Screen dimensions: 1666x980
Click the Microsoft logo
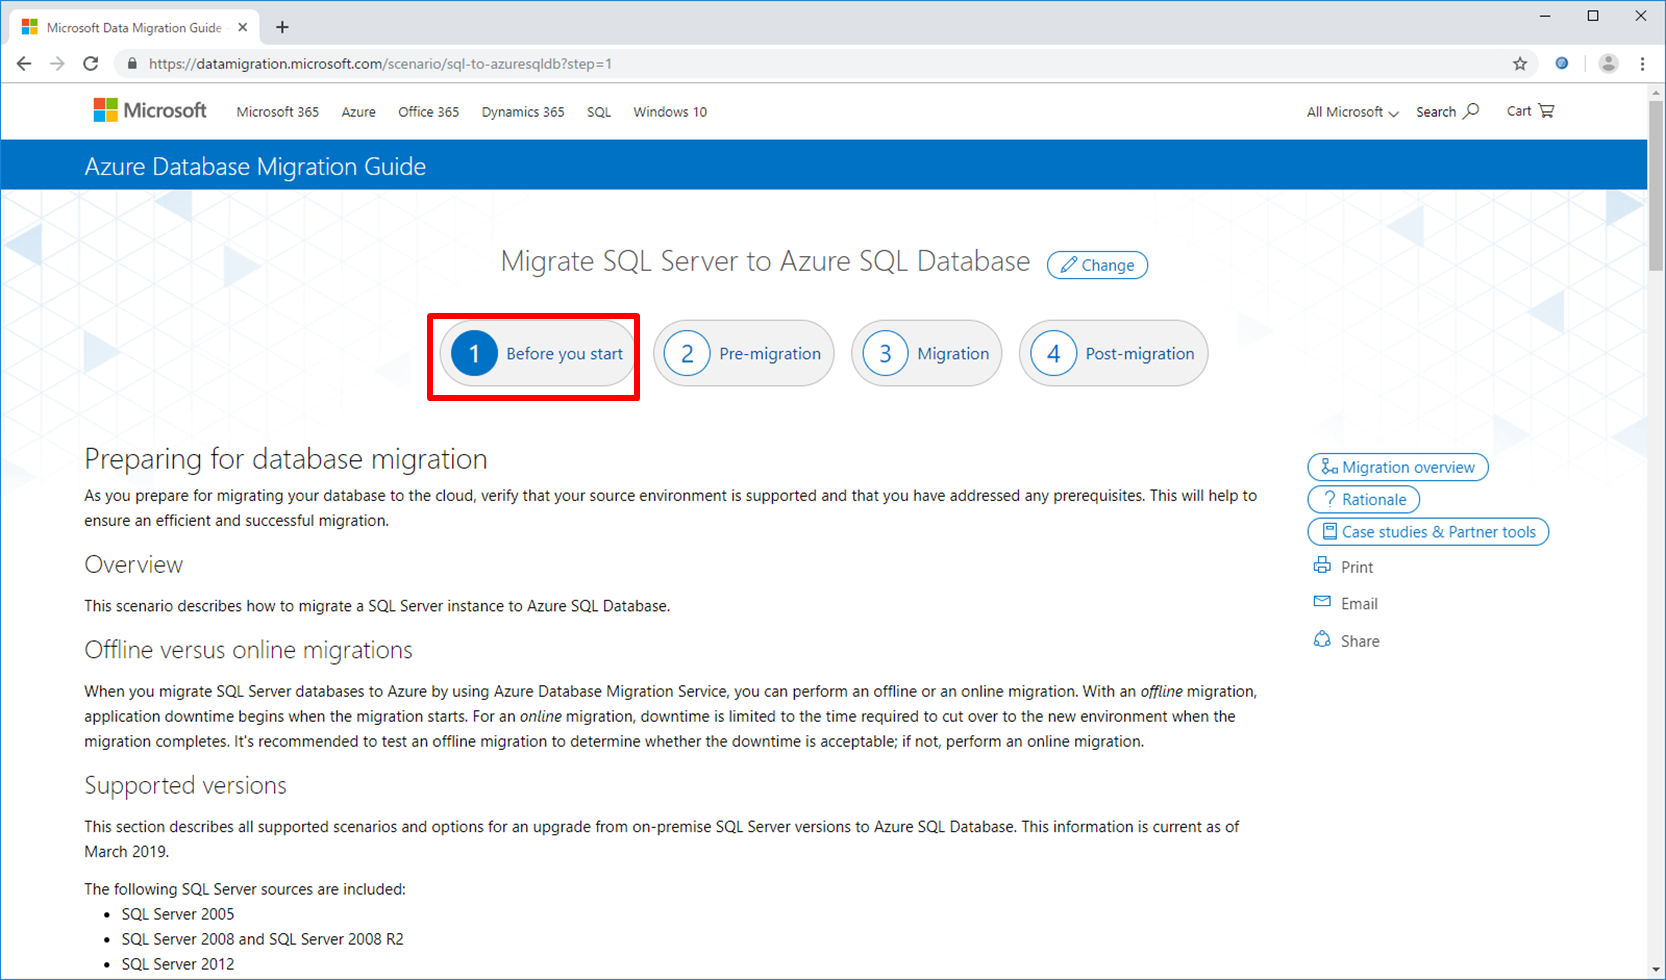(150, 111)
